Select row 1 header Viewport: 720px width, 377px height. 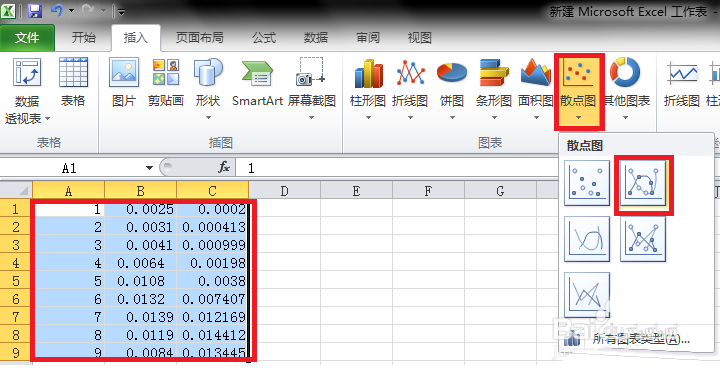[16, 209]
